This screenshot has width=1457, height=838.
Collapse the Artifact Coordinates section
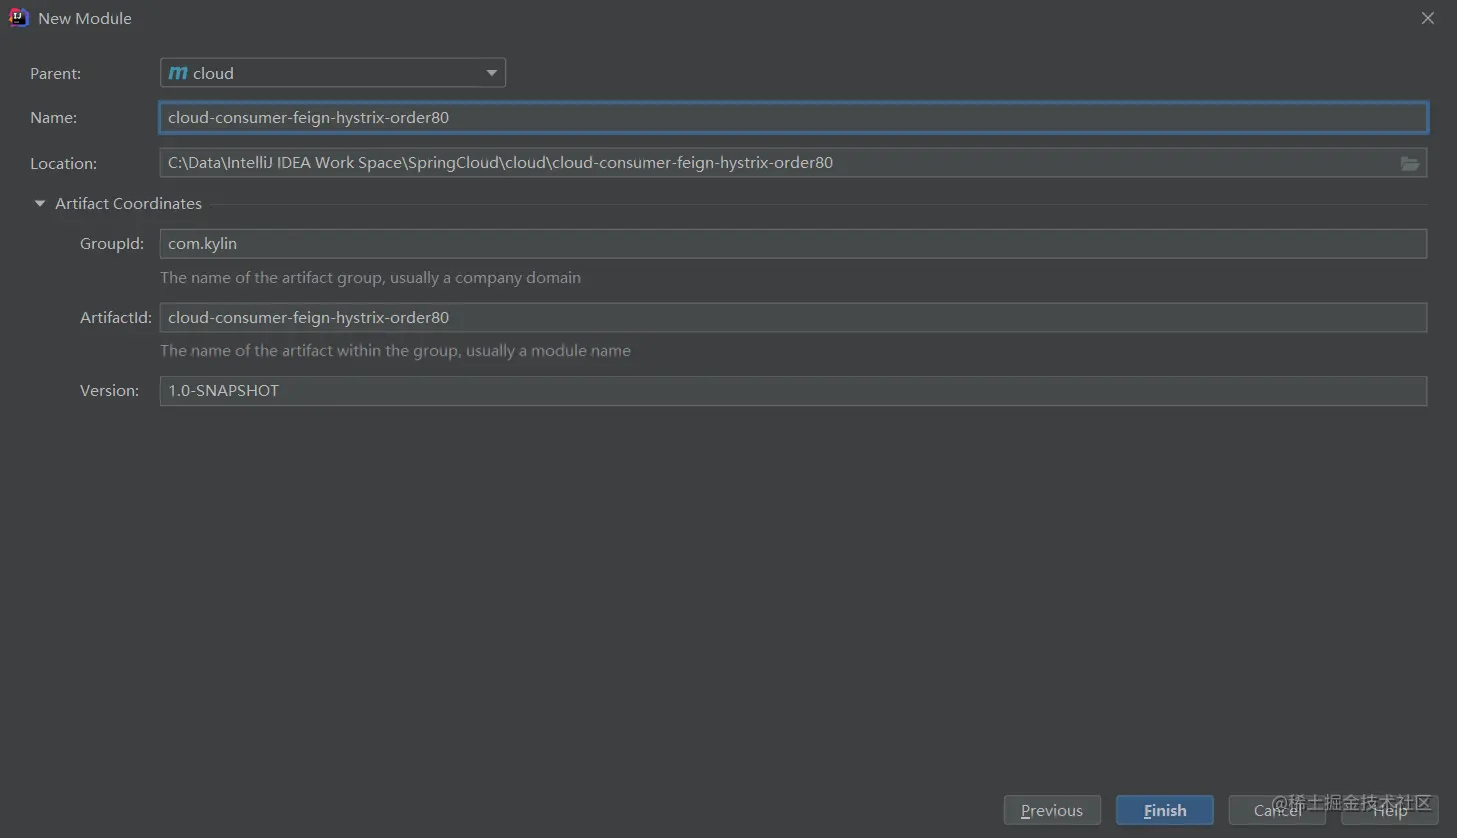pos(40,203)
